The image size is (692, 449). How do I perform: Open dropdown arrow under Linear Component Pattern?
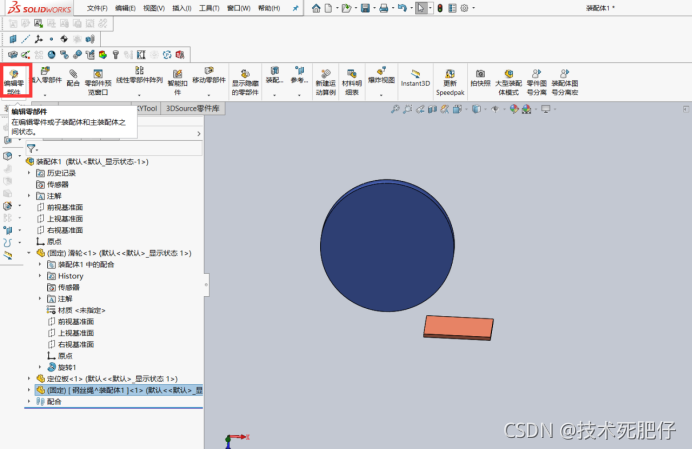(139, 95)
